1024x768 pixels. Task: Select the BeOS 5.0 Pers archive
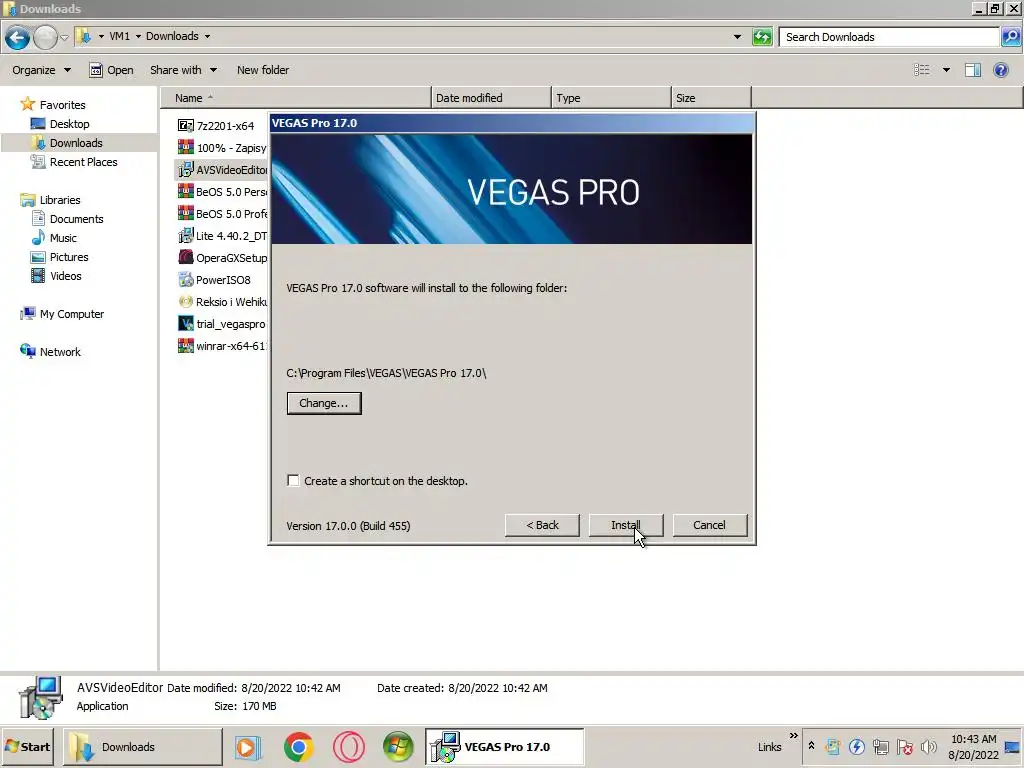pyautogui.click(x=222, y=191)
